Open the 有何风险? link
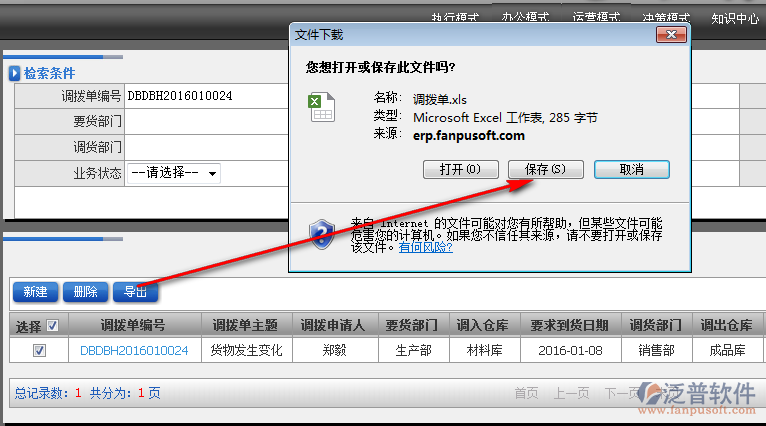Screen dimensions: 766x426 [426, 247]
